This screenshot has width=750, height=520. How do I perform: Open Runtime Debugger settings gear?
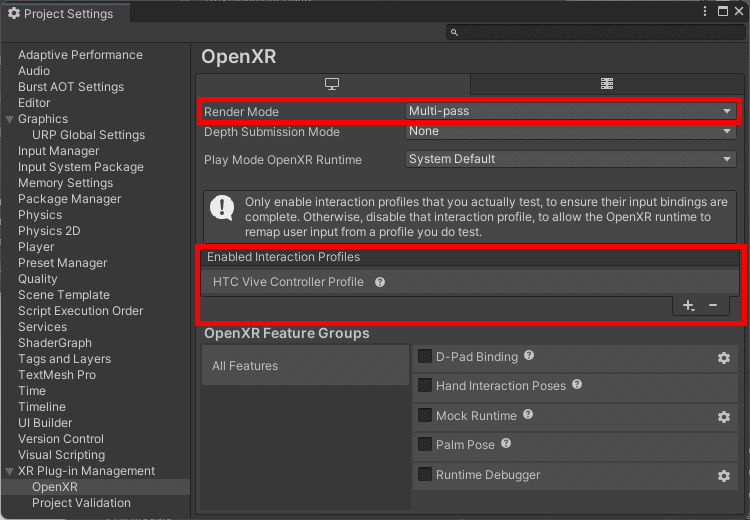point(724,476)
